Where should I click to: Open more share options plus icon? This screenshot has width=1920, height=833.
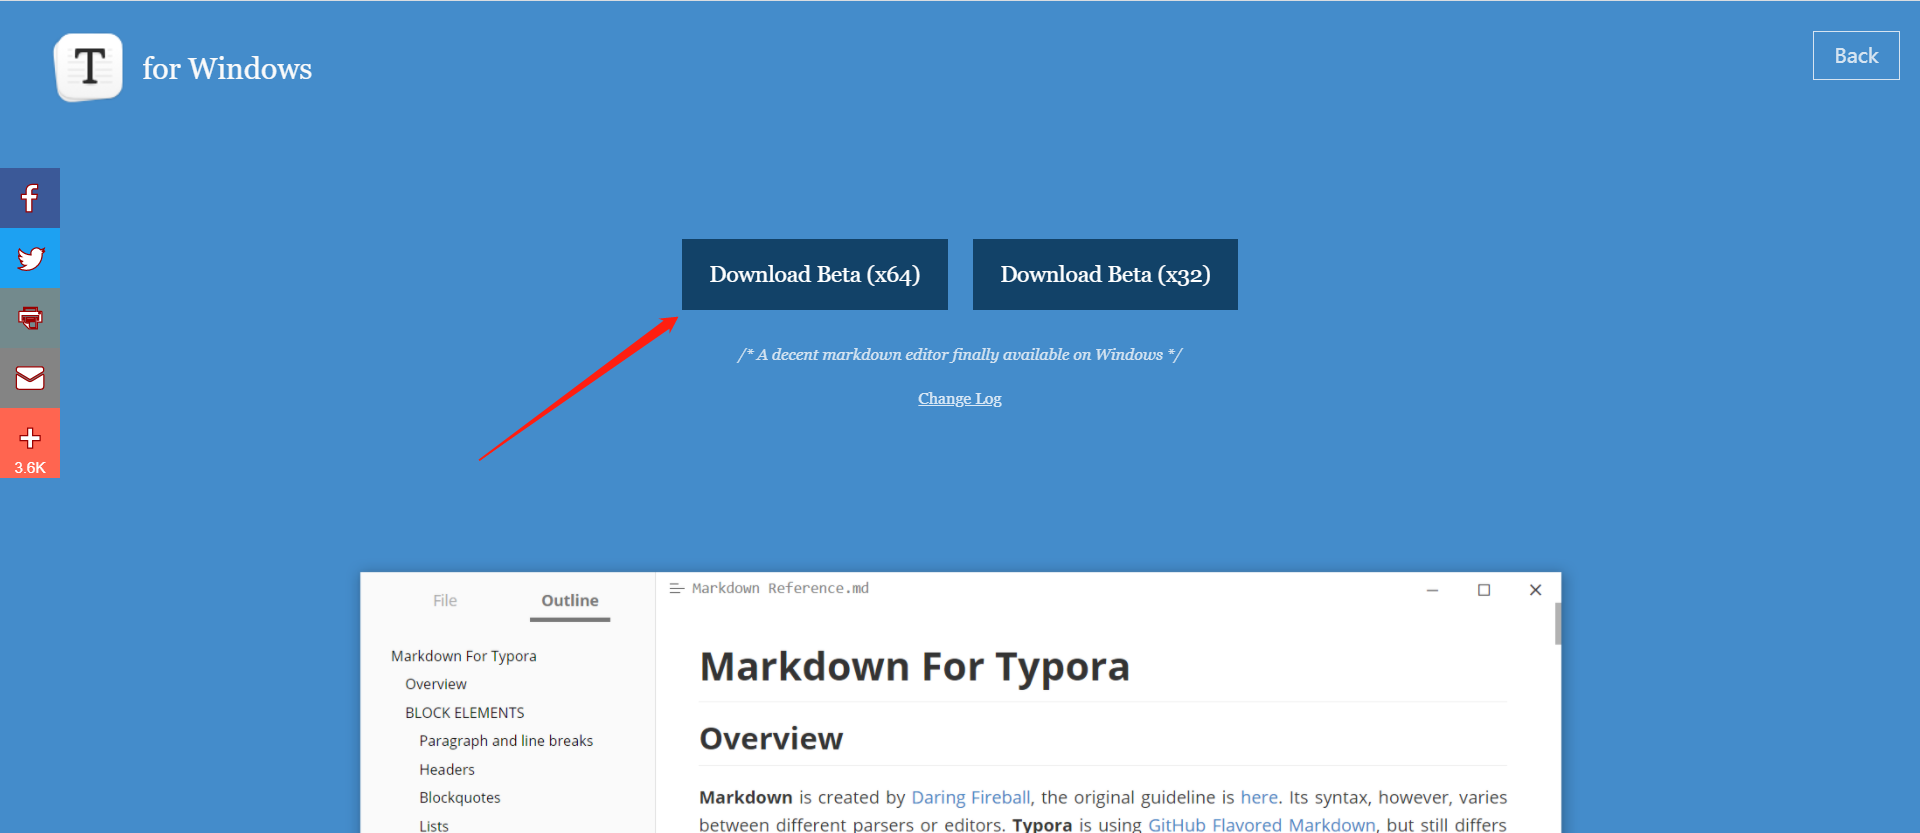[30, 438]
